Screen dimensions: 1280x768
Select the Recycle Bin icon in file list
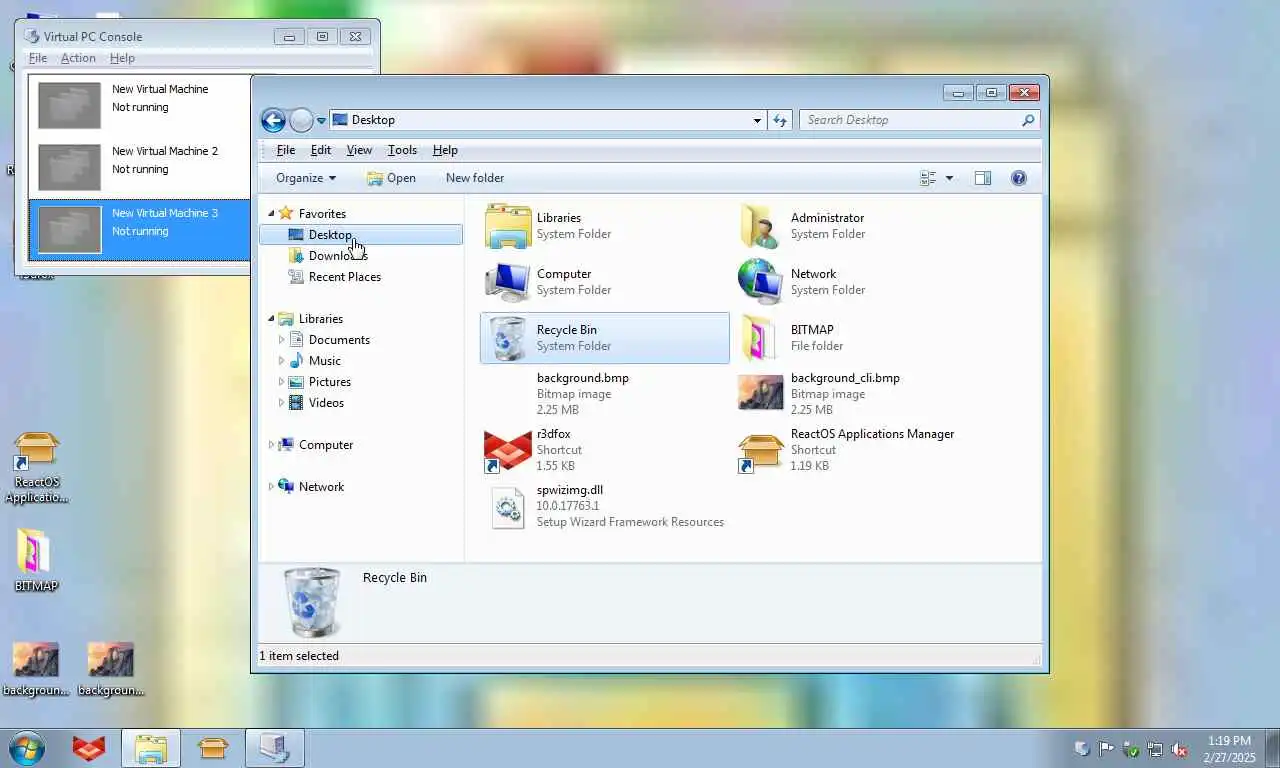click(x=508, y=338)
